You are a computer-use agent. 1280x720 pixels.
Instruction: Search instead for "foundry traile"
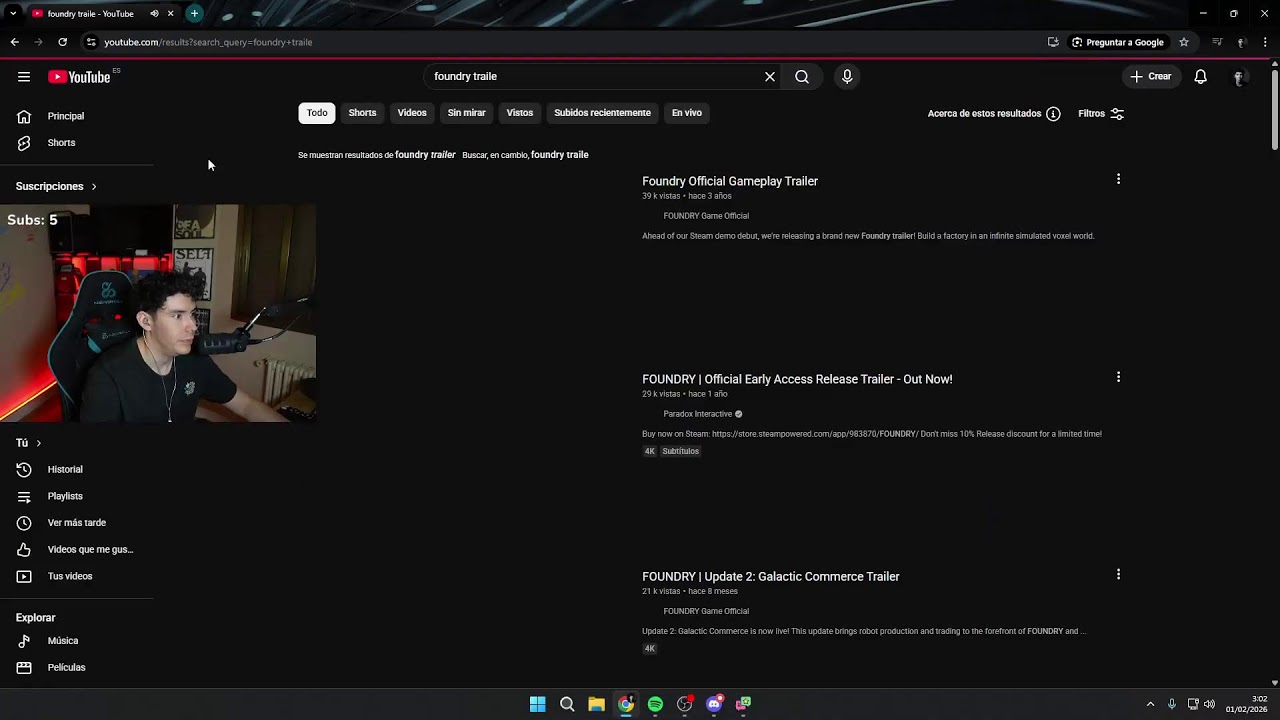coord(559,155)
